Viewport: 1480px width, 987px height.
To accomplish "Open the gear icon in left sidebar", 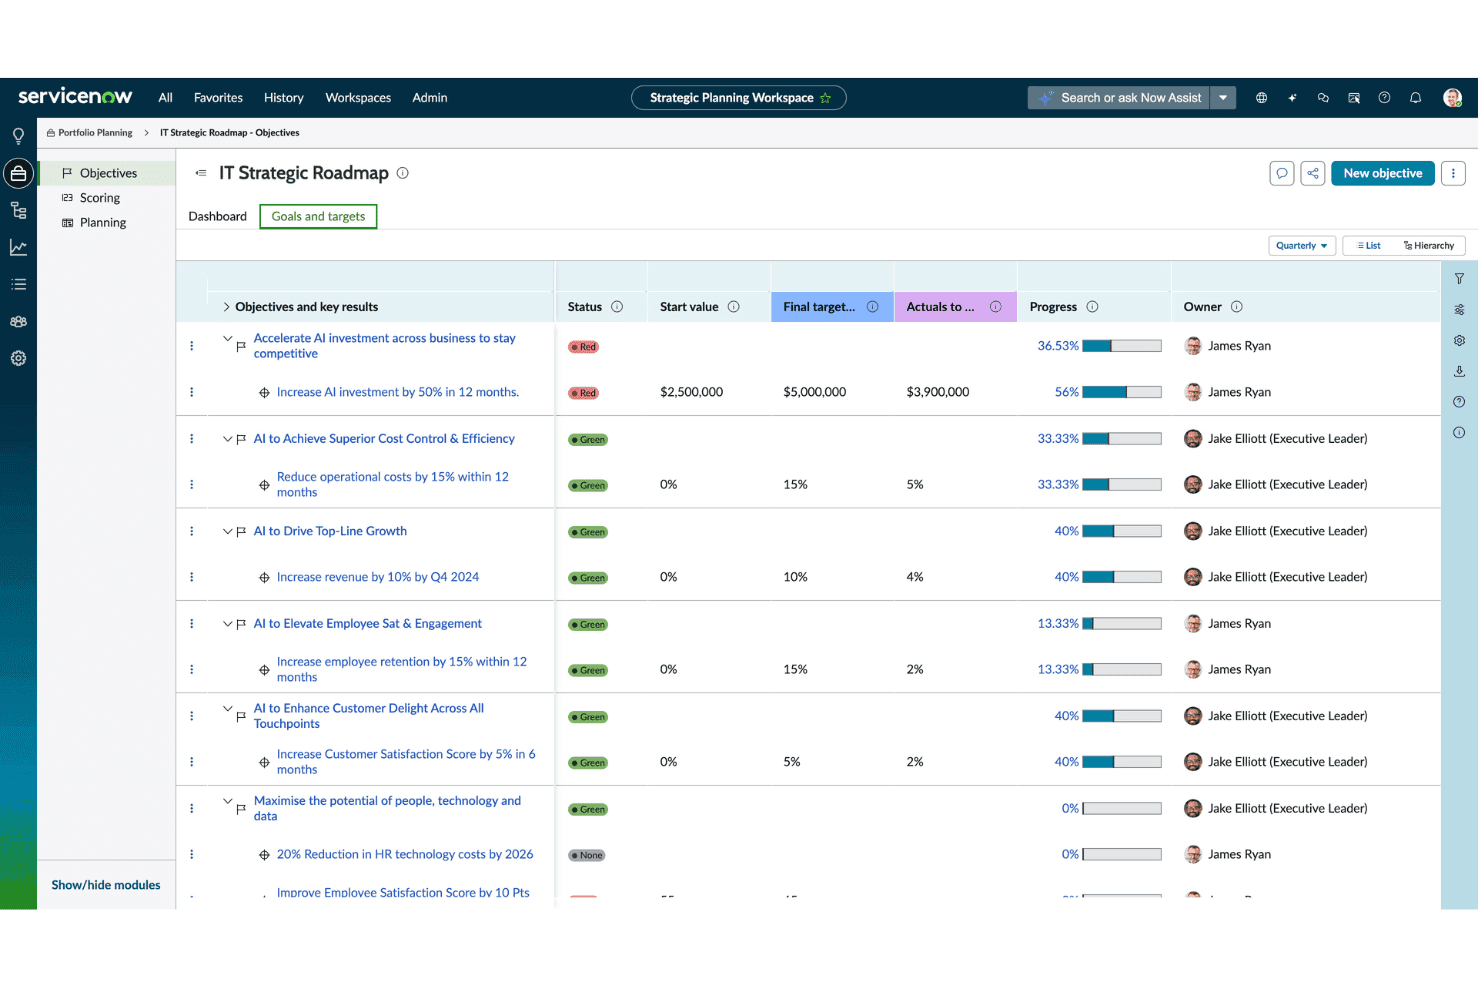I will click(x=18, y=358).
